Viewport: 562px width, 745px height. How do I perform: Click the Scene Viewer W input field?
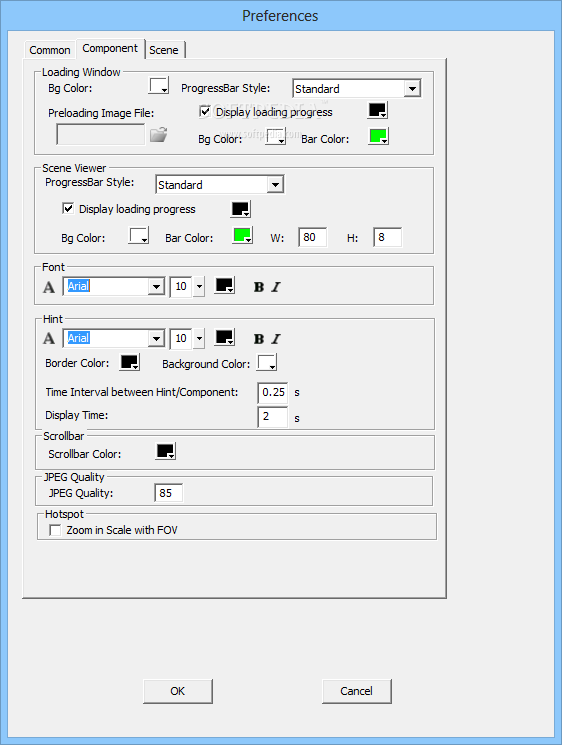[x=313, y=237]
